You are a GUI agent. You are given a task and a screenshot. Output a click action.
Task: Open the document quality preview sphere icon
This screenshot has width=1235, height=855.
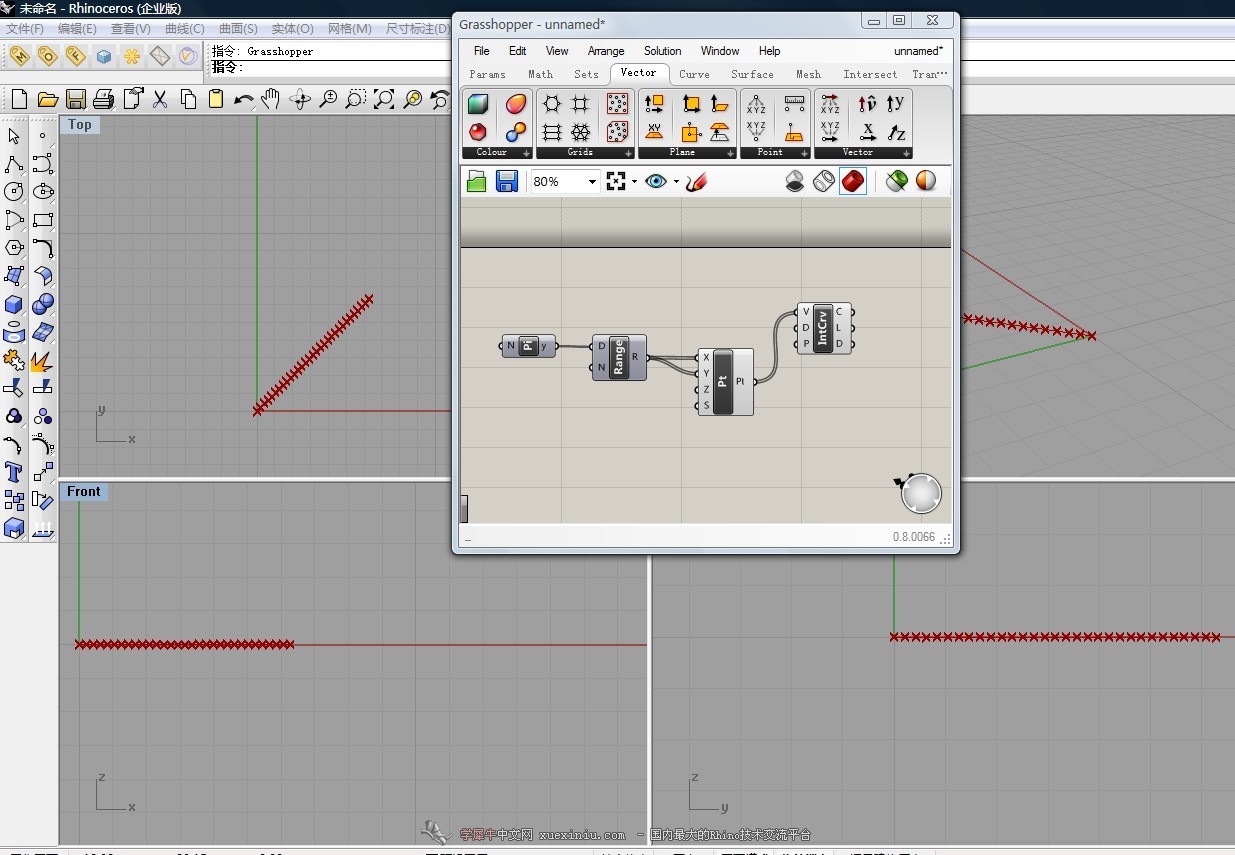click(926, 181)
